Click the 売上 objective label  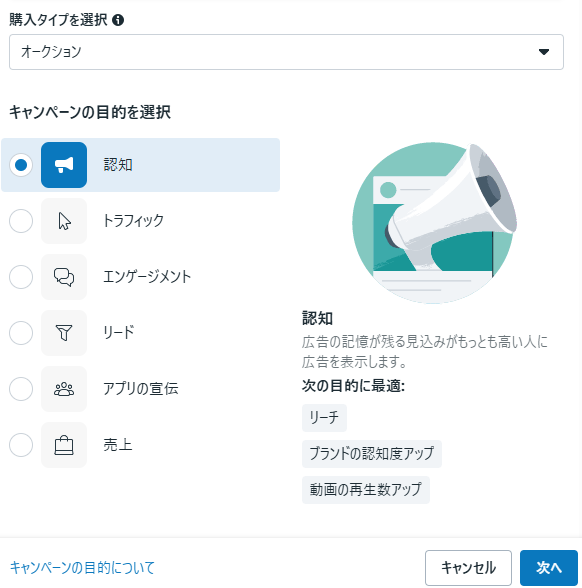(118, 445)
